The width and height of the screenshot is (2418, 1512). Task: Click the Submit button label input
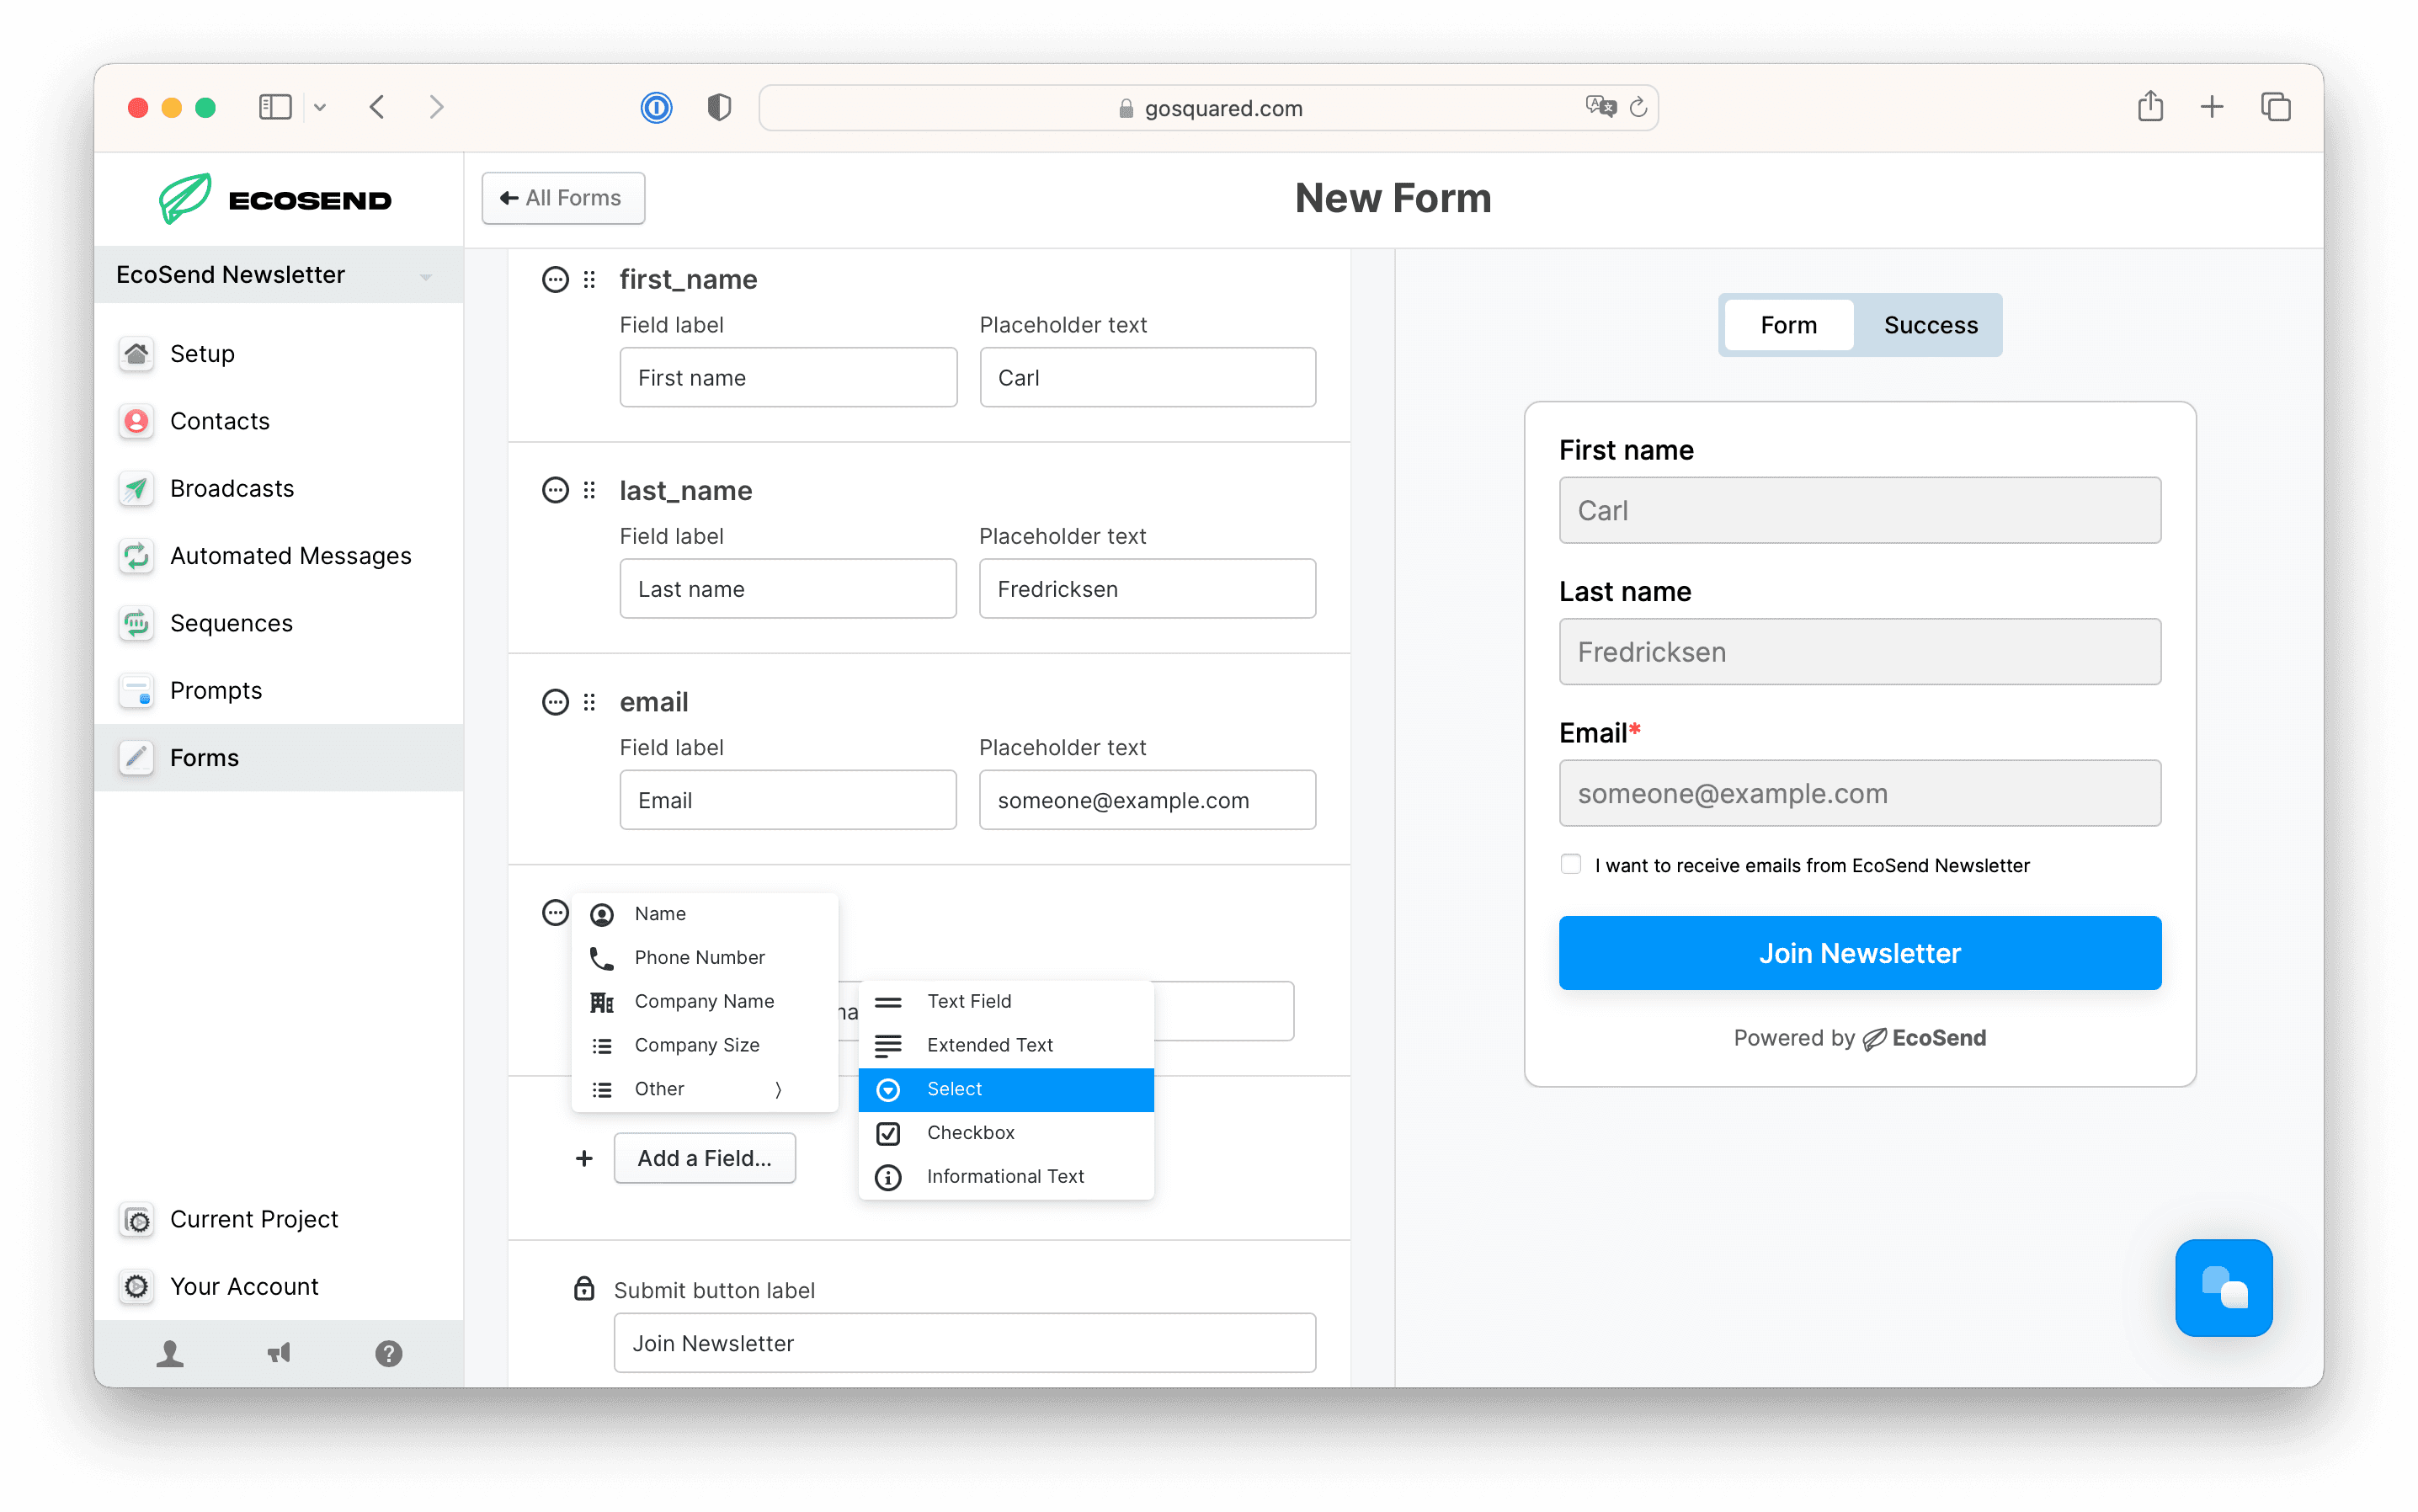tap(964, 1343)
